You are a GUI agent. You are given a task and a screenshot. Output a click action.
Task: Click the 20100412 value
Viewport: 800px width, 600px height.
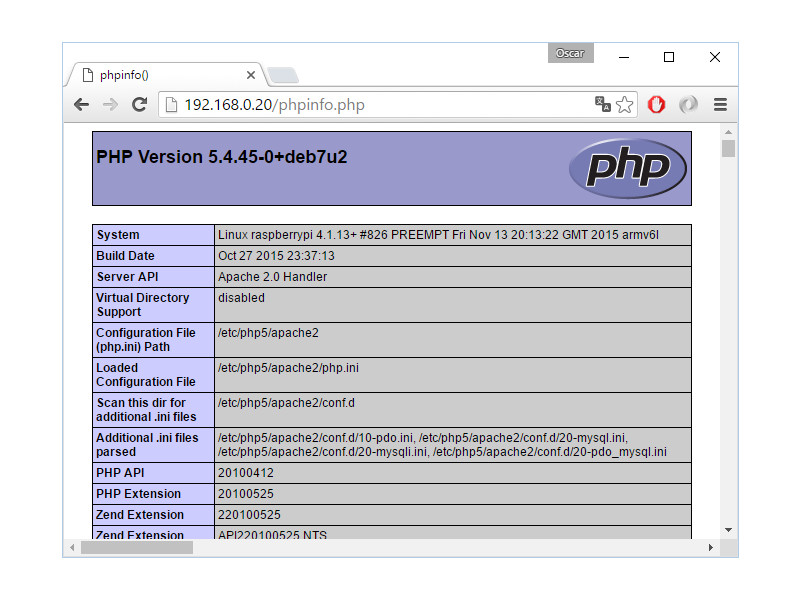pyautogui.click(x=246, y=473)
